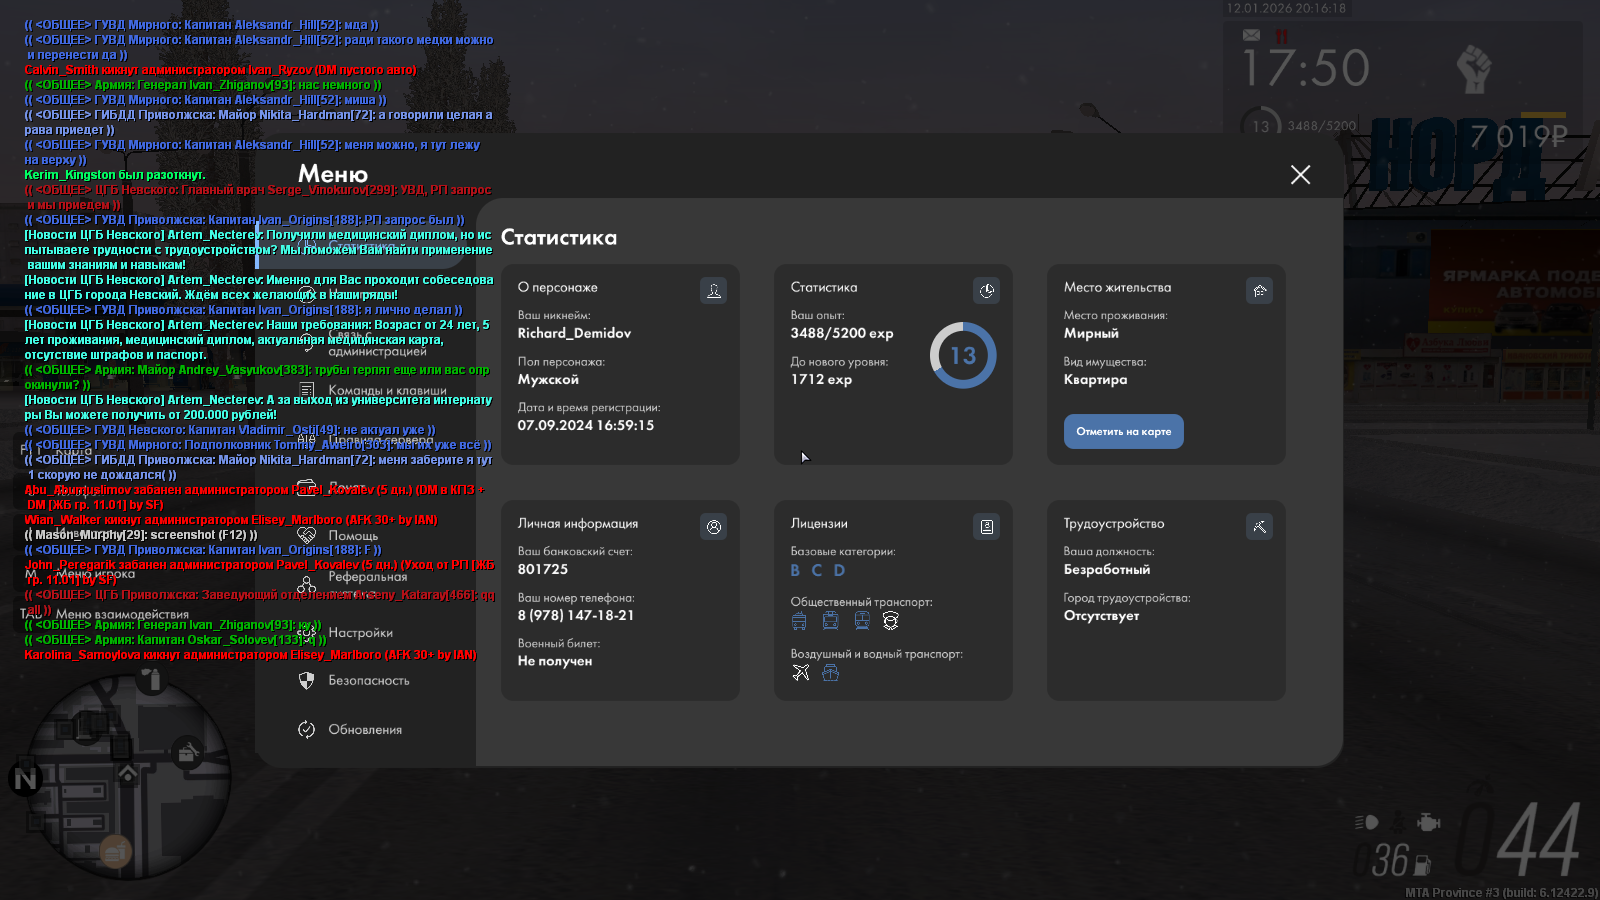Open the Безопасность menu section
Viewport: 1600px width, 900px height.
click(368, 681)
